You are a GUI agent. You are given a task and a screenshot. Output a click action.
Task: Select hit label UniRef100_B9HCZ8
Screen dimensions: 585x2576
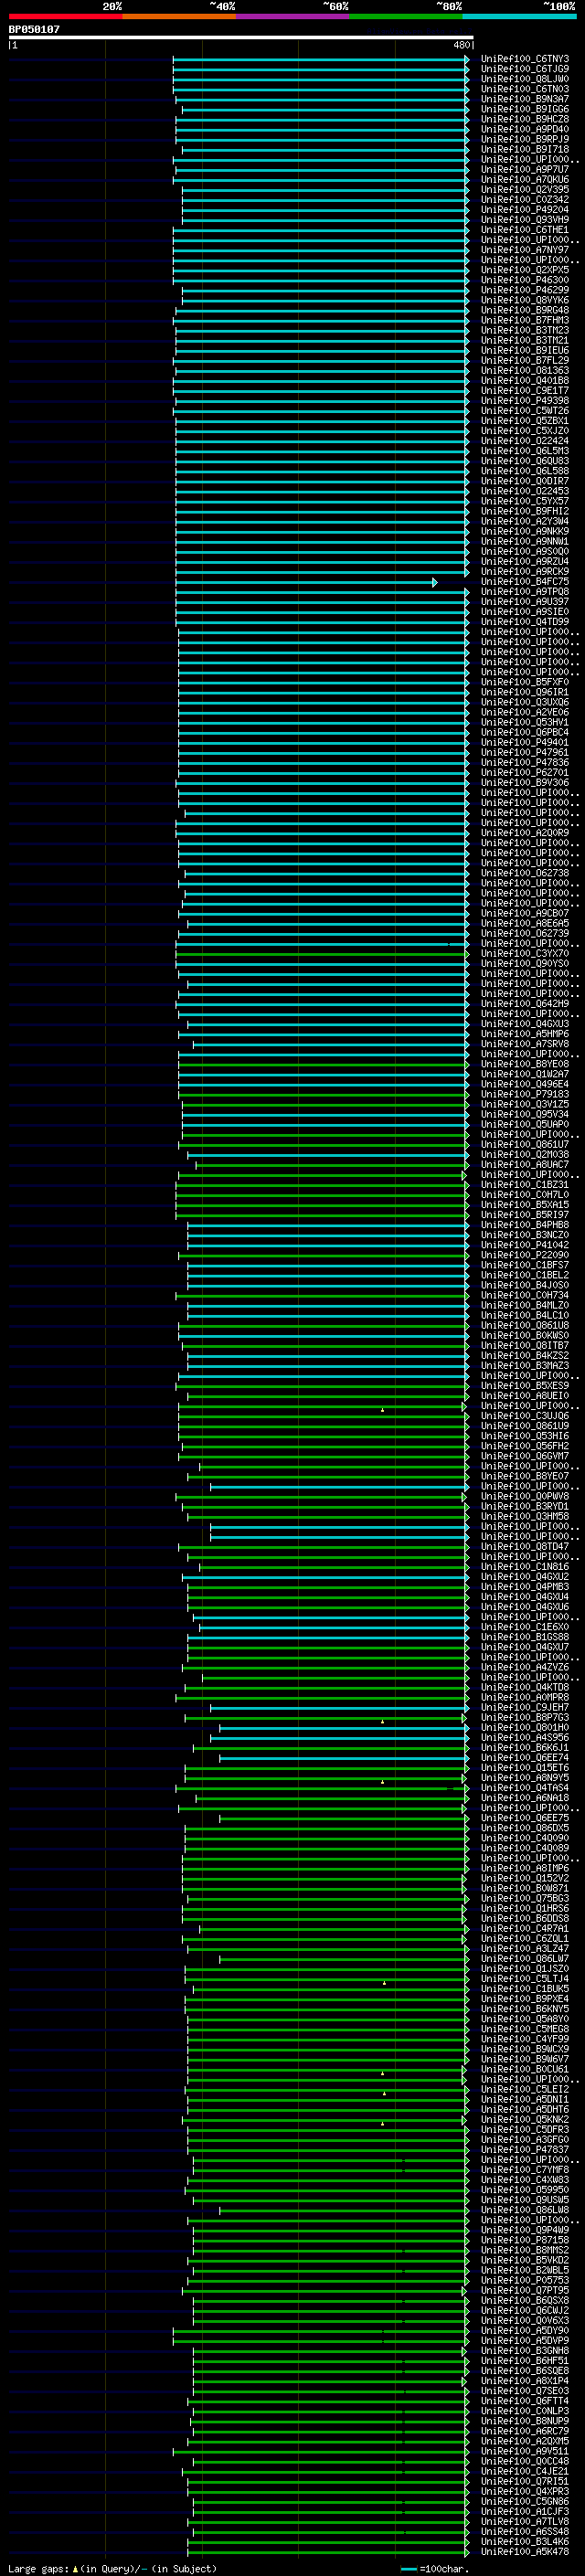[524, 119]
